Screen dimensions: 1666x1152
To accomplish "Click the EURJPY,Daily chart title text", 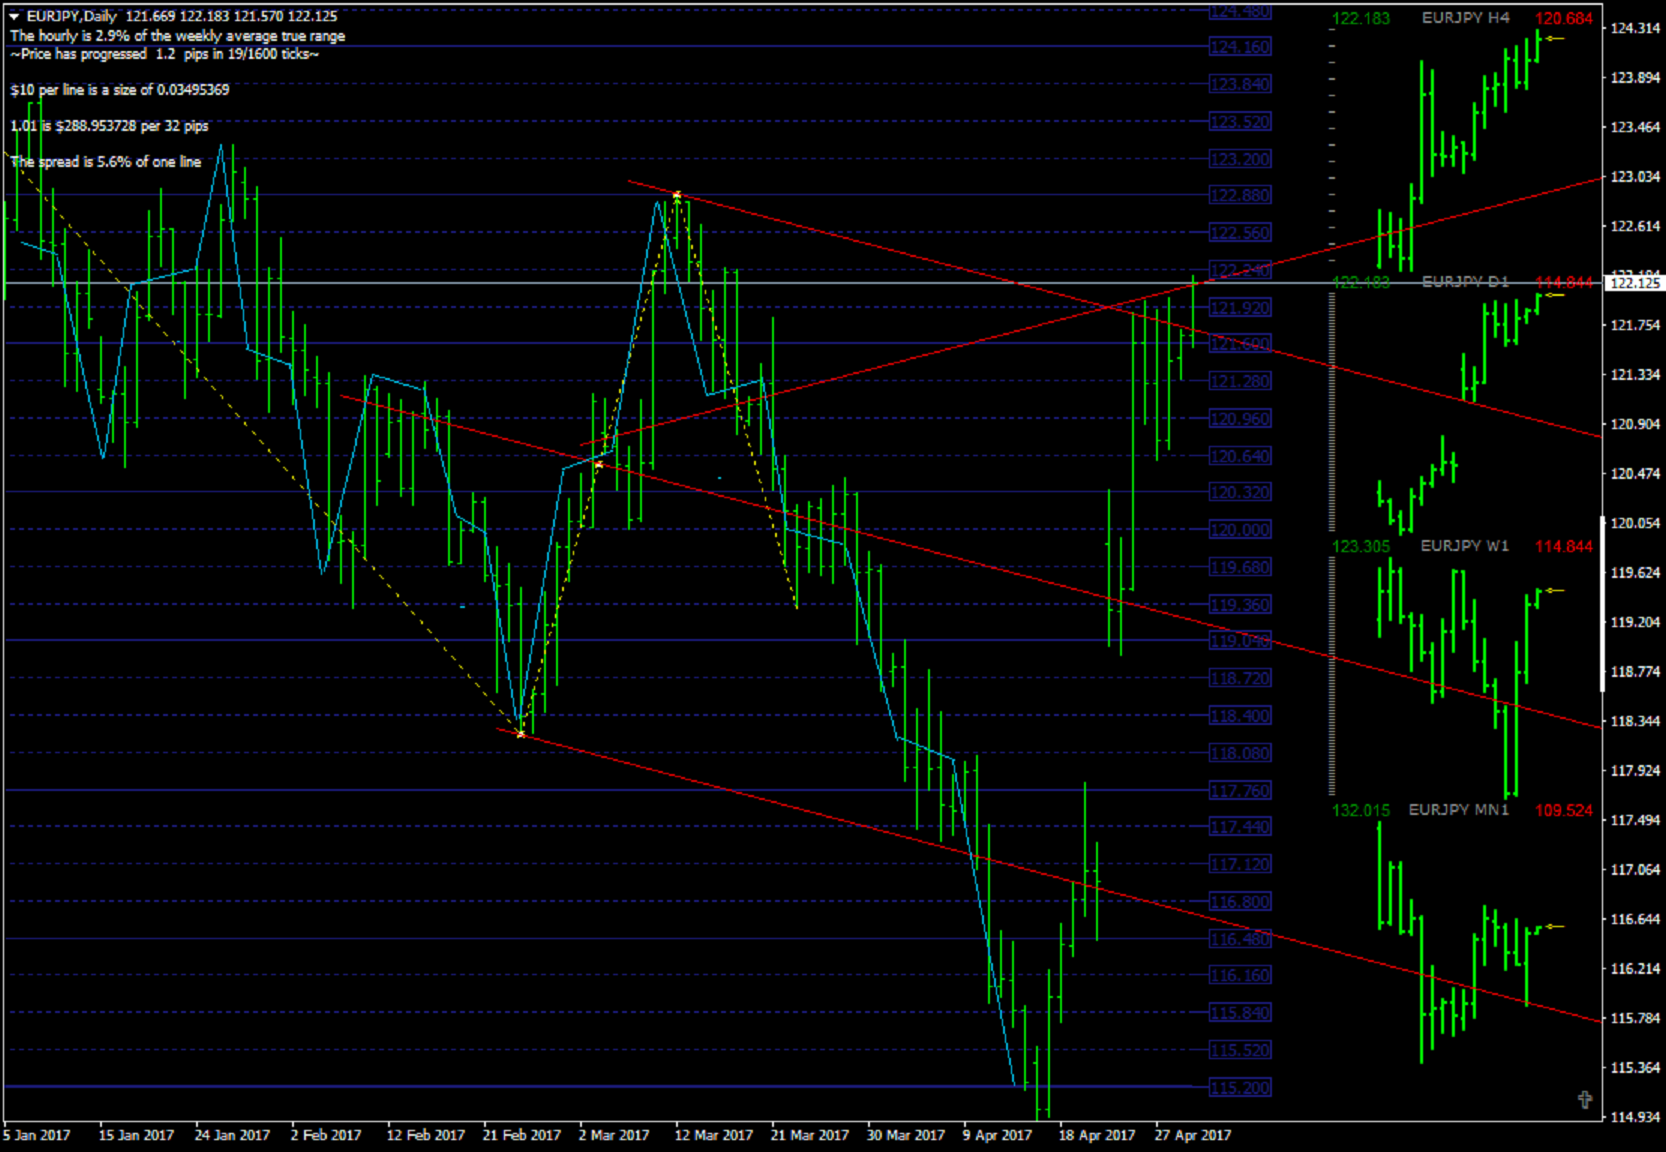I will pos(71,16).
